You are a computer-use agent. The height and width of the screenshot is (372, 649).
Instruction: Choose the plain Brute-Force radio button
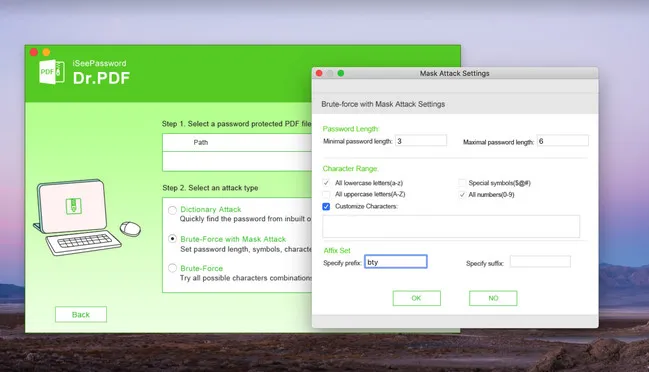tap(172, 268)
